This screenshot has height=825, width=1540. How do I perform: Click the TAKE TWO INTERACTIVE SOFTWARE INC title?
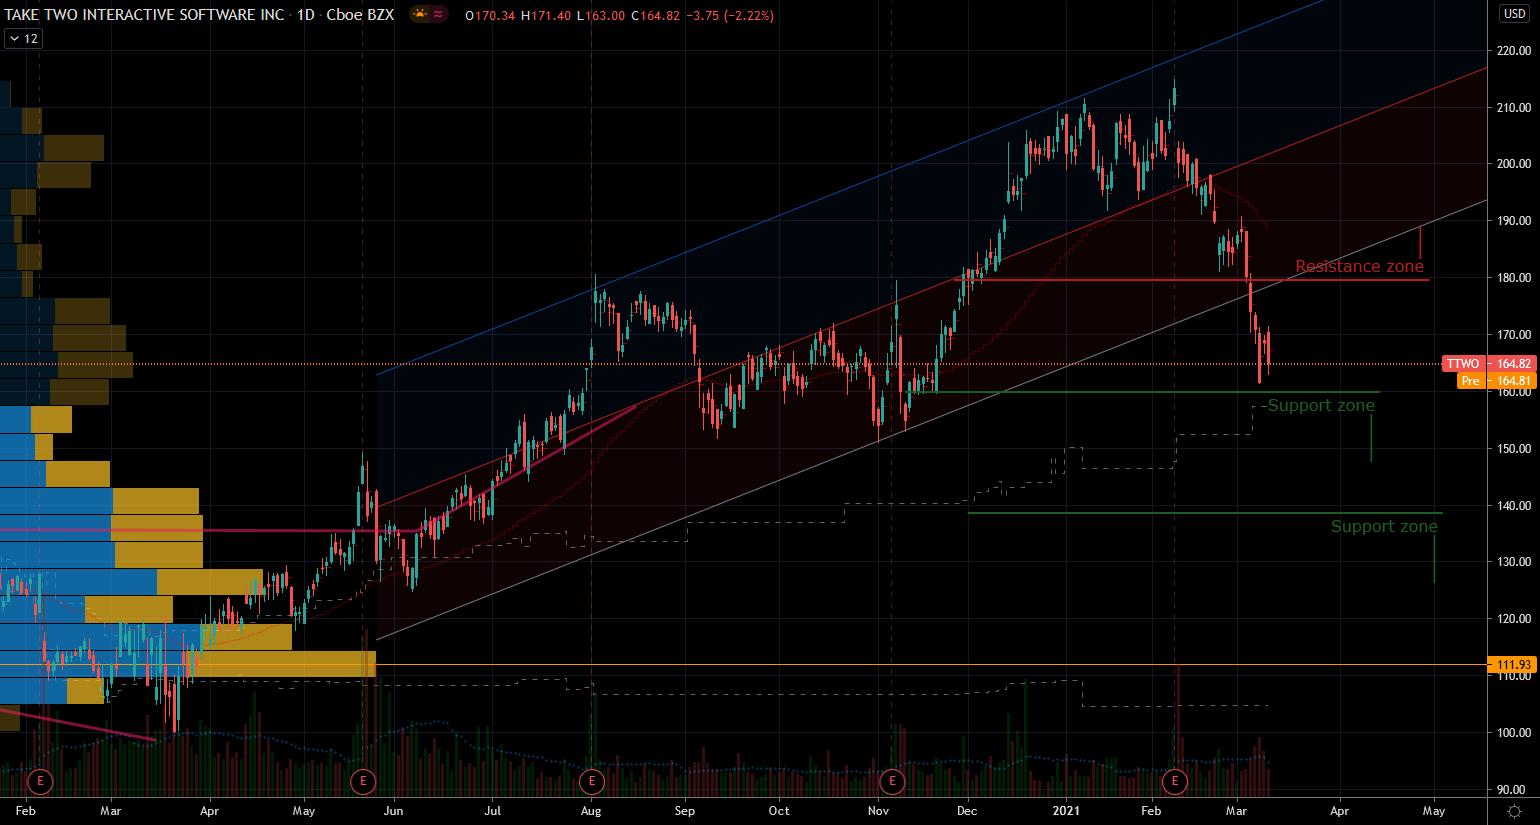(144, 15)
